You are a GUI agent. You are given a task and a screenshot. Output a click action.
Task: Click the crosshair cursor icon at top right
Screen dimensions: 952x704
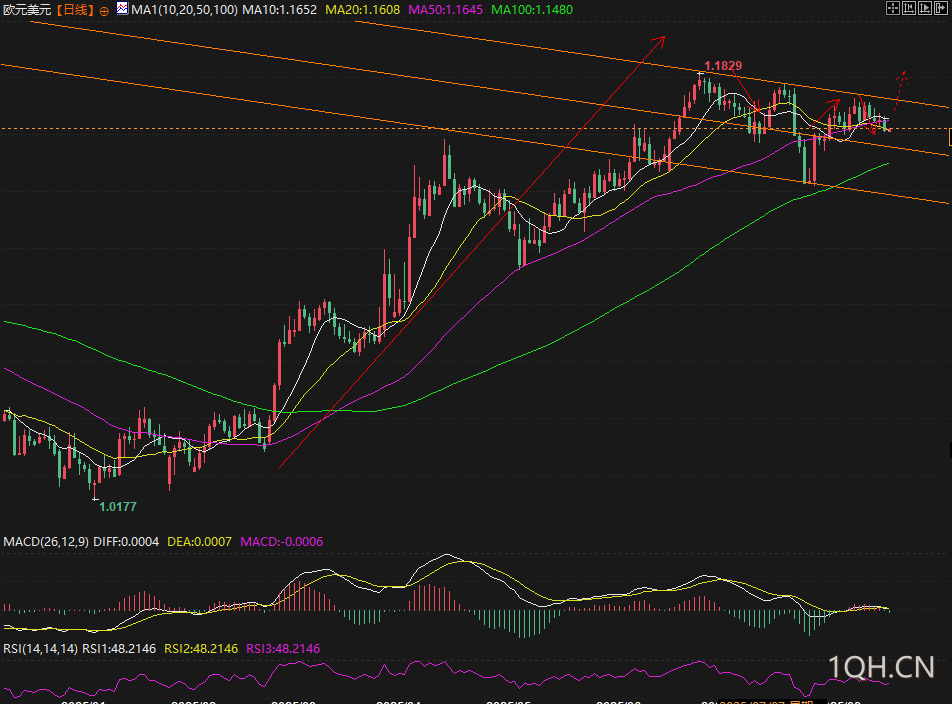click(x=892, y=8)
